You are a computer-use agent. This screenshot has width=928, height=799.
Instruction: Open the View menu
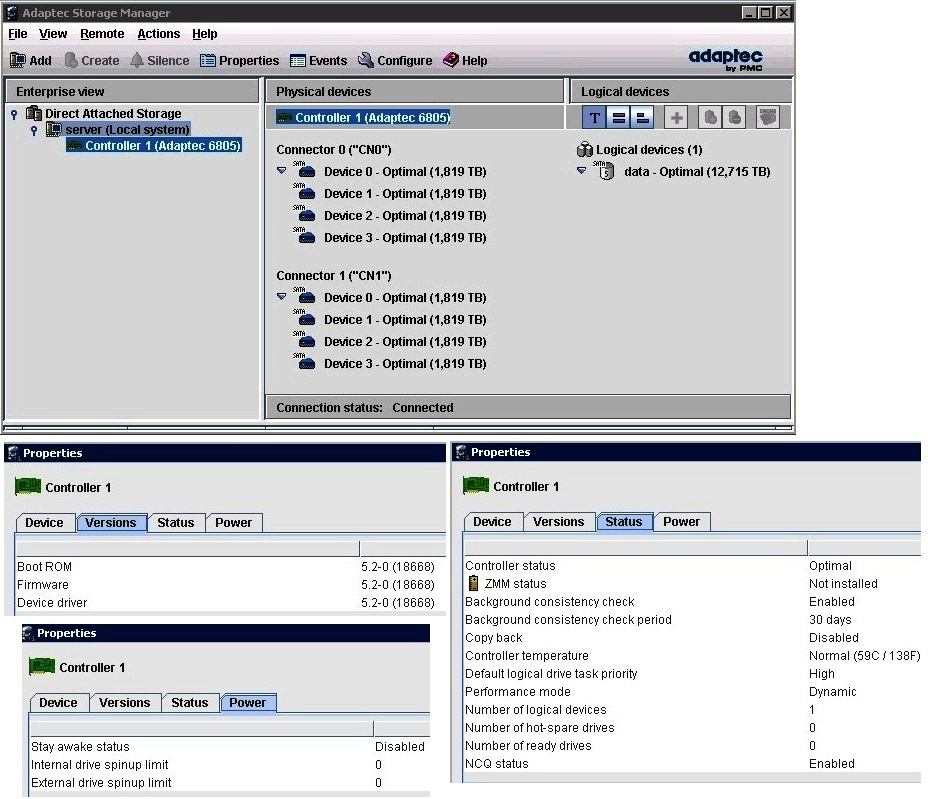click(53, 34)
